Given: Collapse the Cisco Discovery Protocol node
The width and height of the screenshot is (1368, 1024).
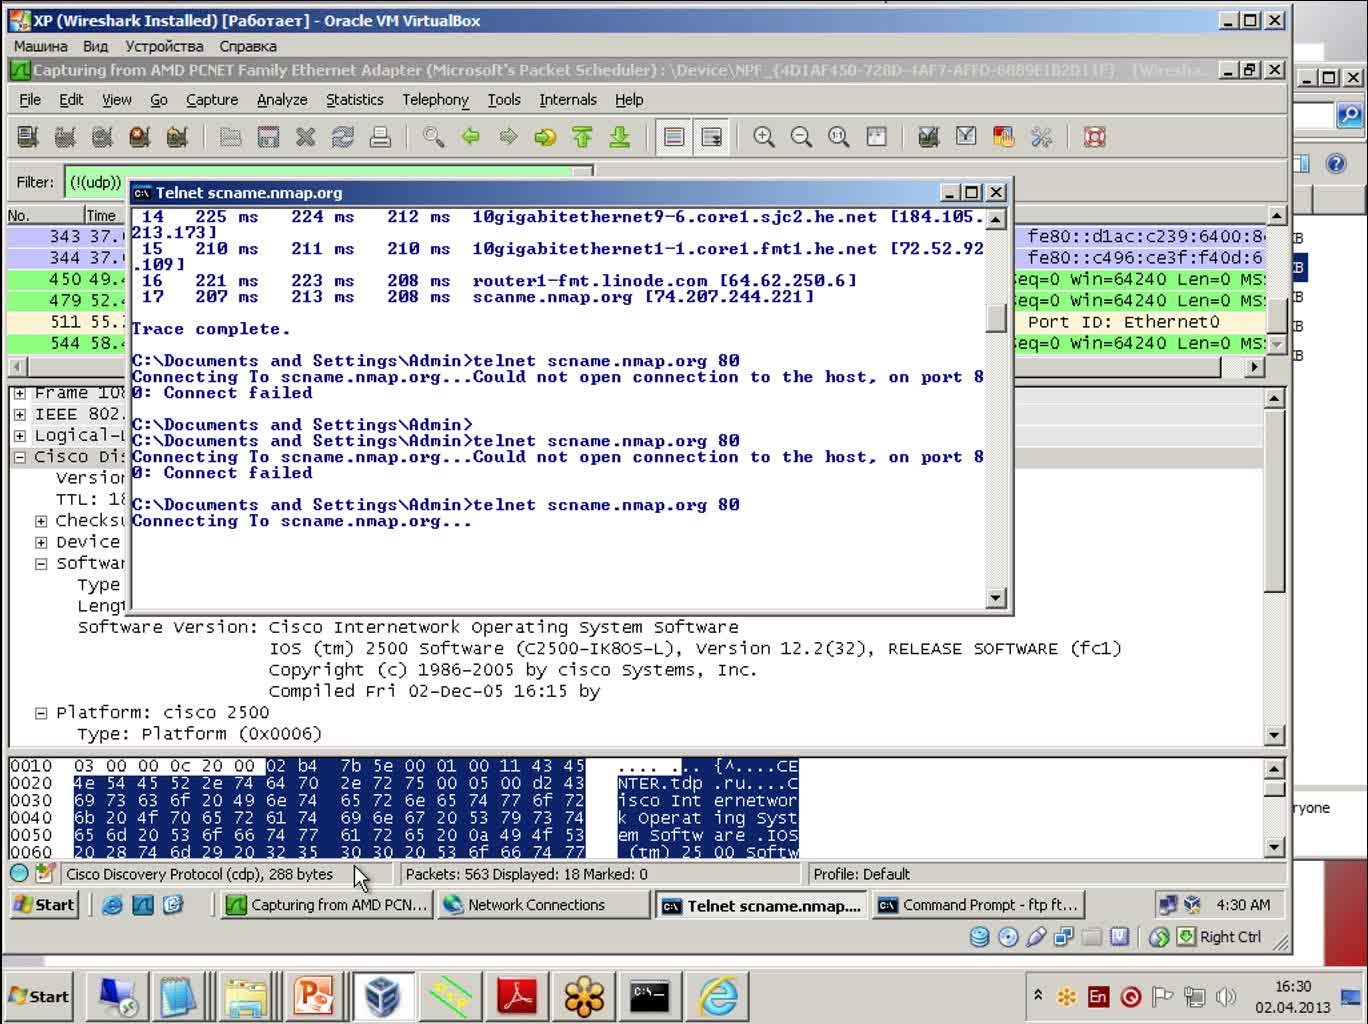Looking at the screenshot, I should [x=19, y=457].
